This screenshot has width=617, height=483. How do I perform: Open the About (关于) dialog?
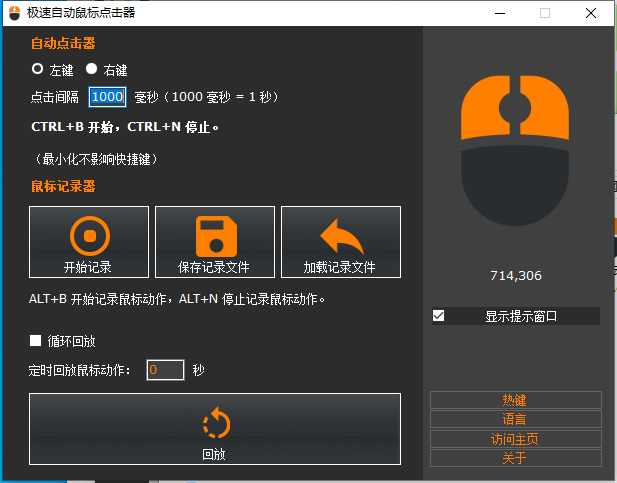pyautogui.click(x=515, y=457)
